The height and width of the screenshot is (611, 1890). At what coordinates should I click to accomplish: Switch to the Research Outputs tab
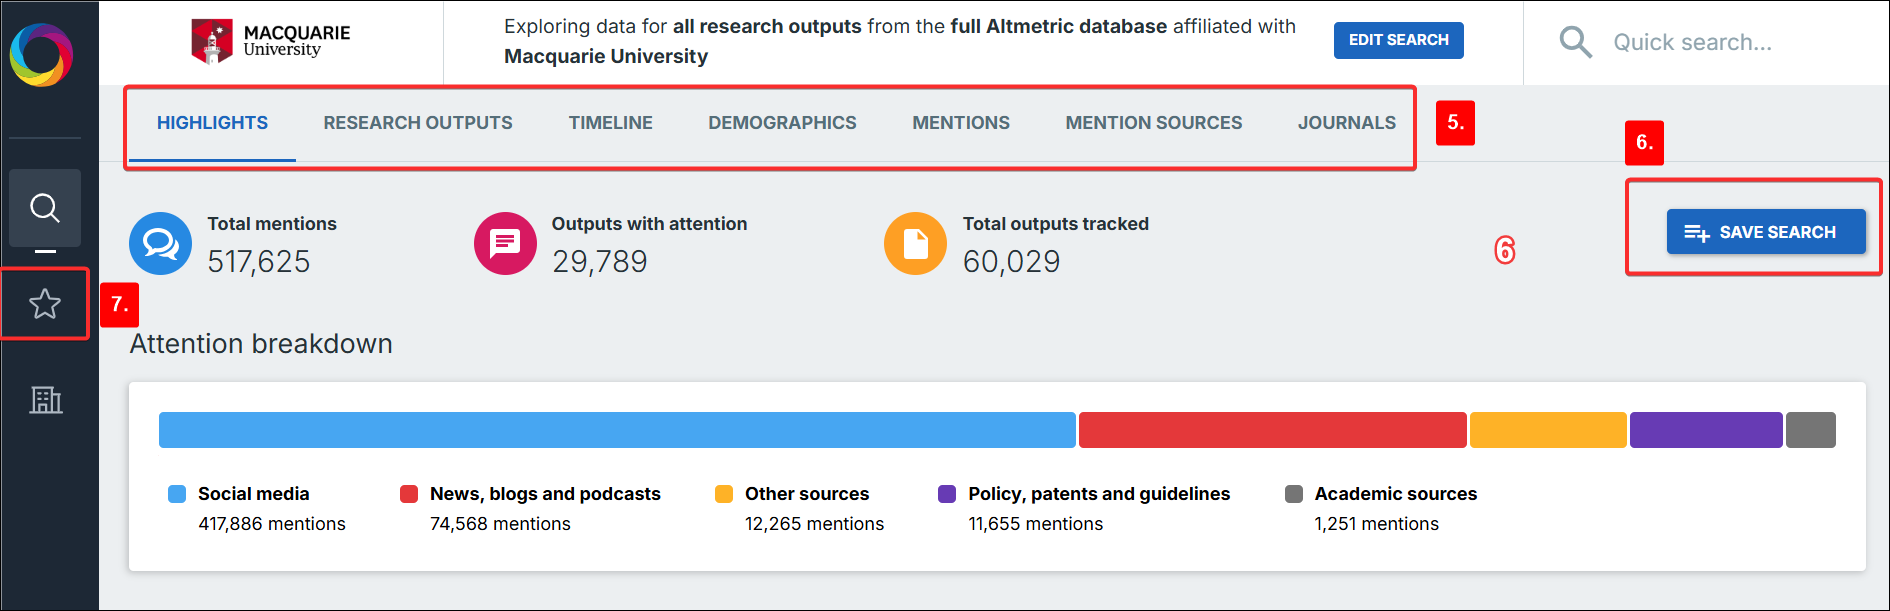click(417, 123)
